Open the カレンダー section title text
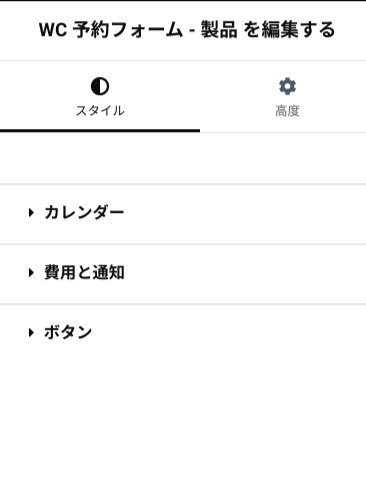 tap(84, 212)
